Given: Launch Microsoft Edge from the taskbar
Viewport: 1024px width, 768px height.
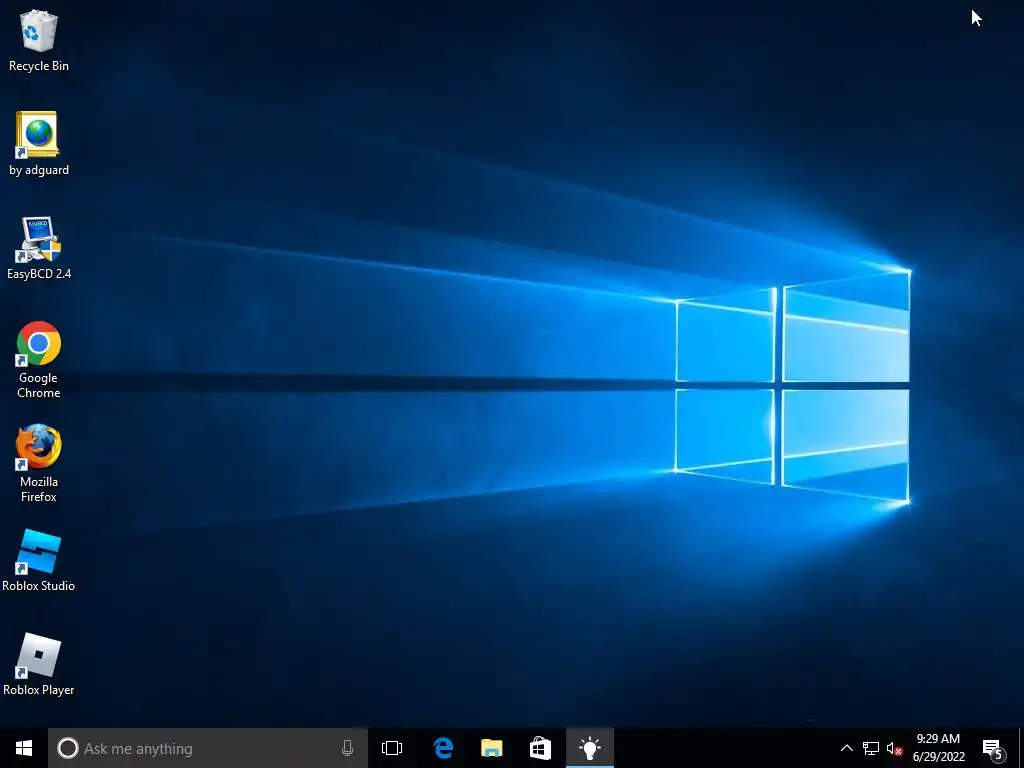Looking at the screenshot, I should 443,748.
